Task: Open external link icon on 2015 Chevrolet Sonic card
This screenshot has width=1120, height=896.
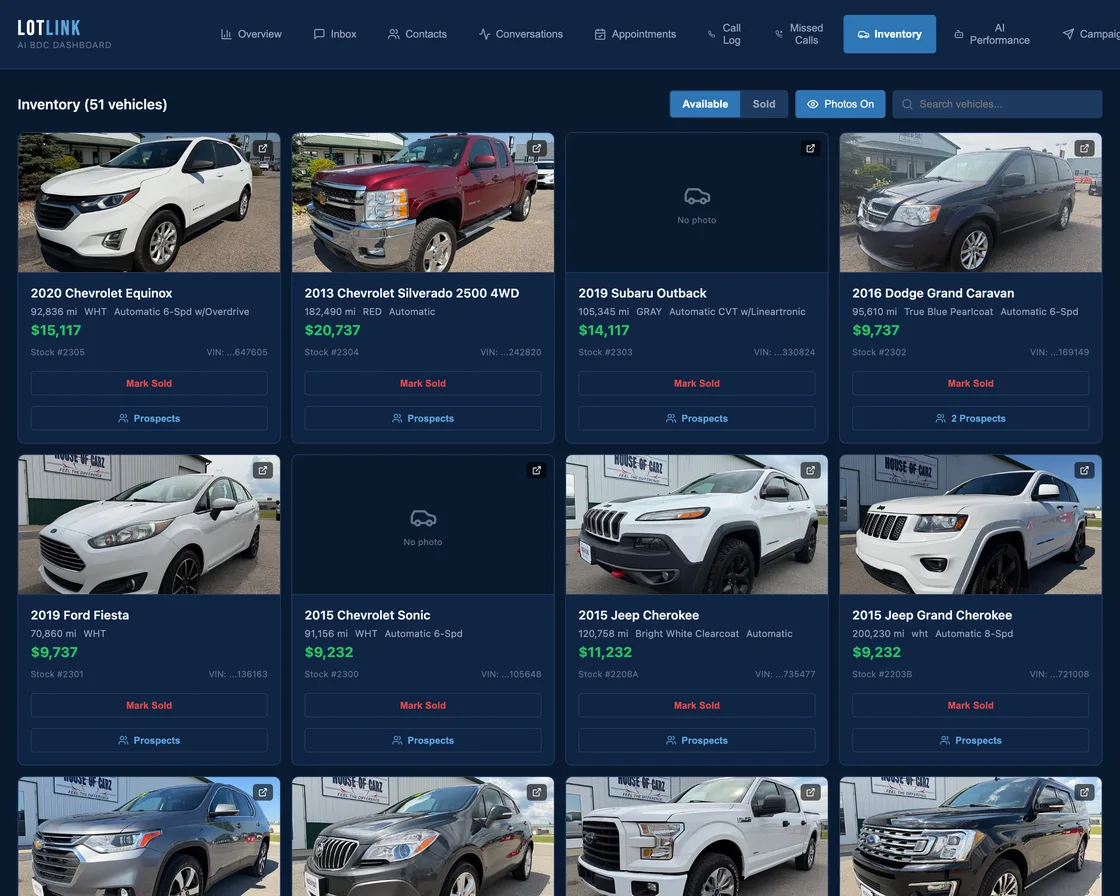Action: coord(536,470)
